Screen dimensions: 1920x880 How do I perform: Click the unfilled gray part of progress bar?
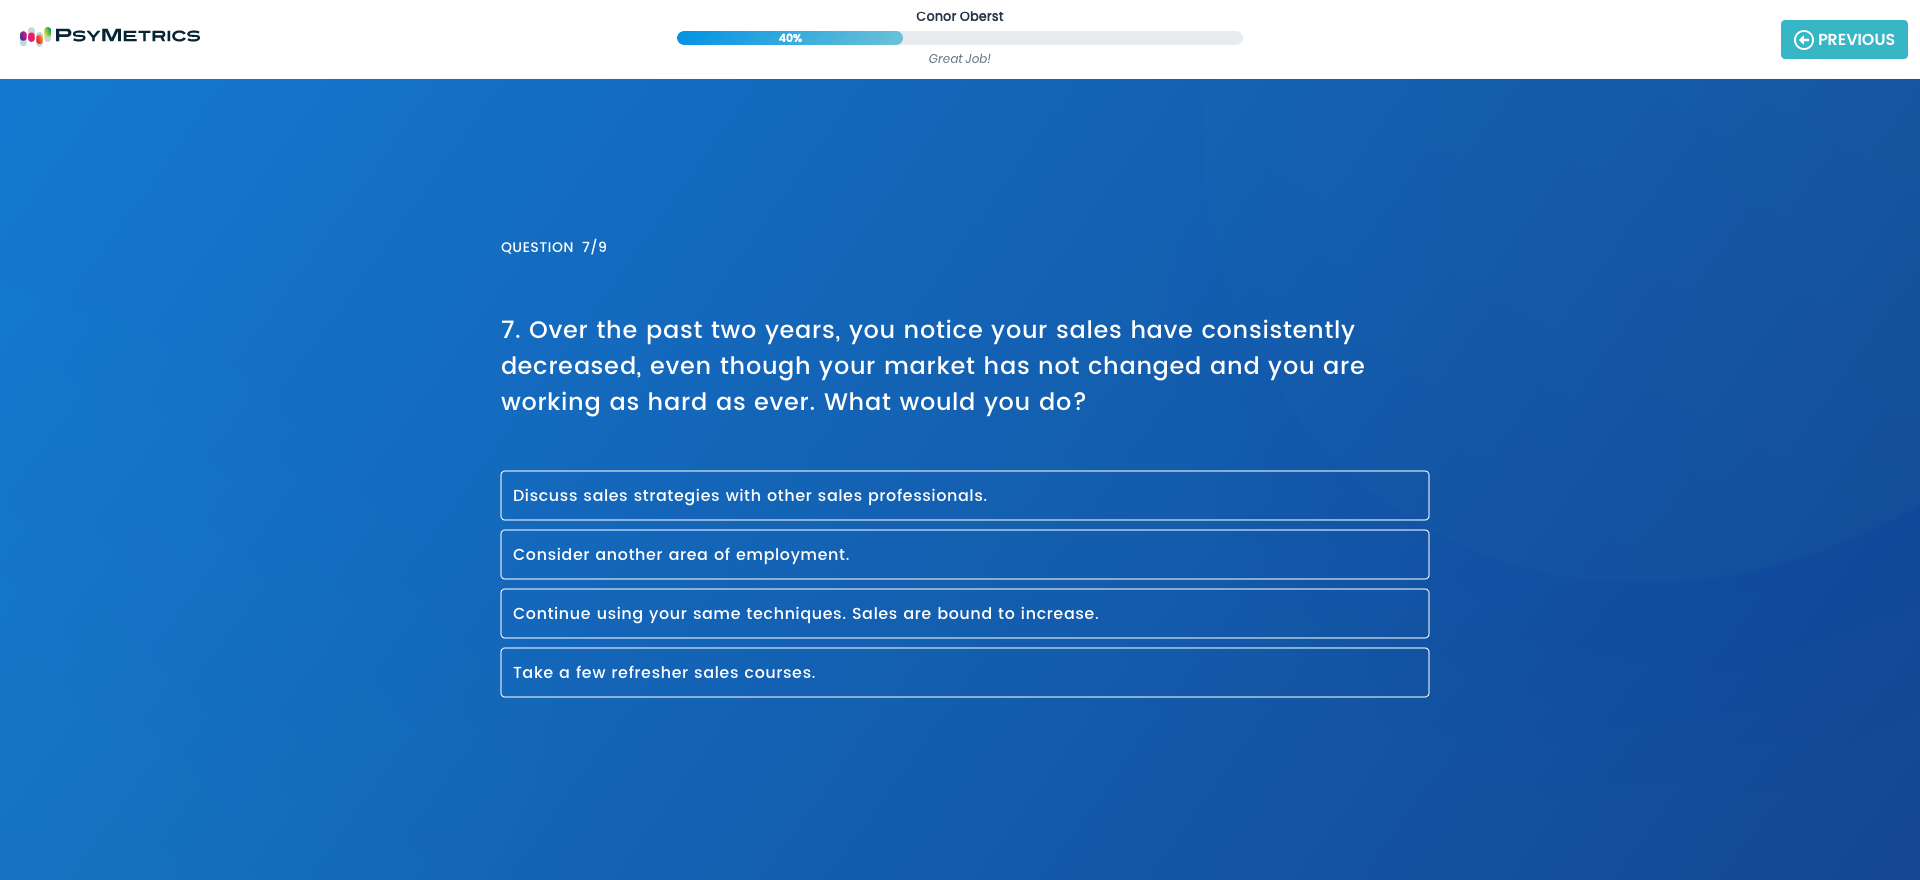(x=1070, y=38)
